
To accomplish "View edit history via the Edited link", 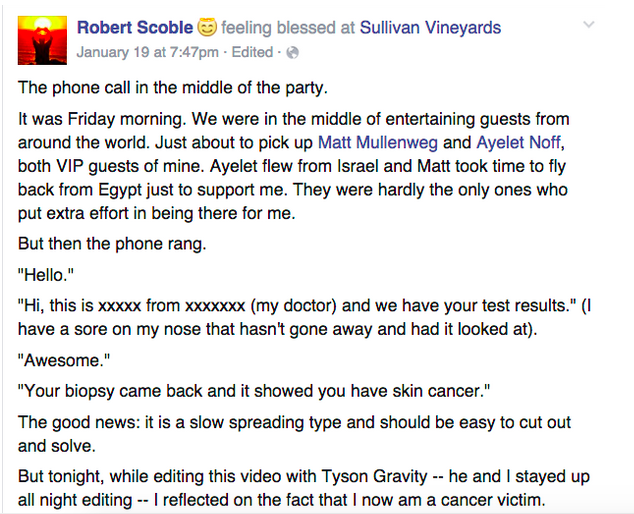I will [x=252, y=52].
